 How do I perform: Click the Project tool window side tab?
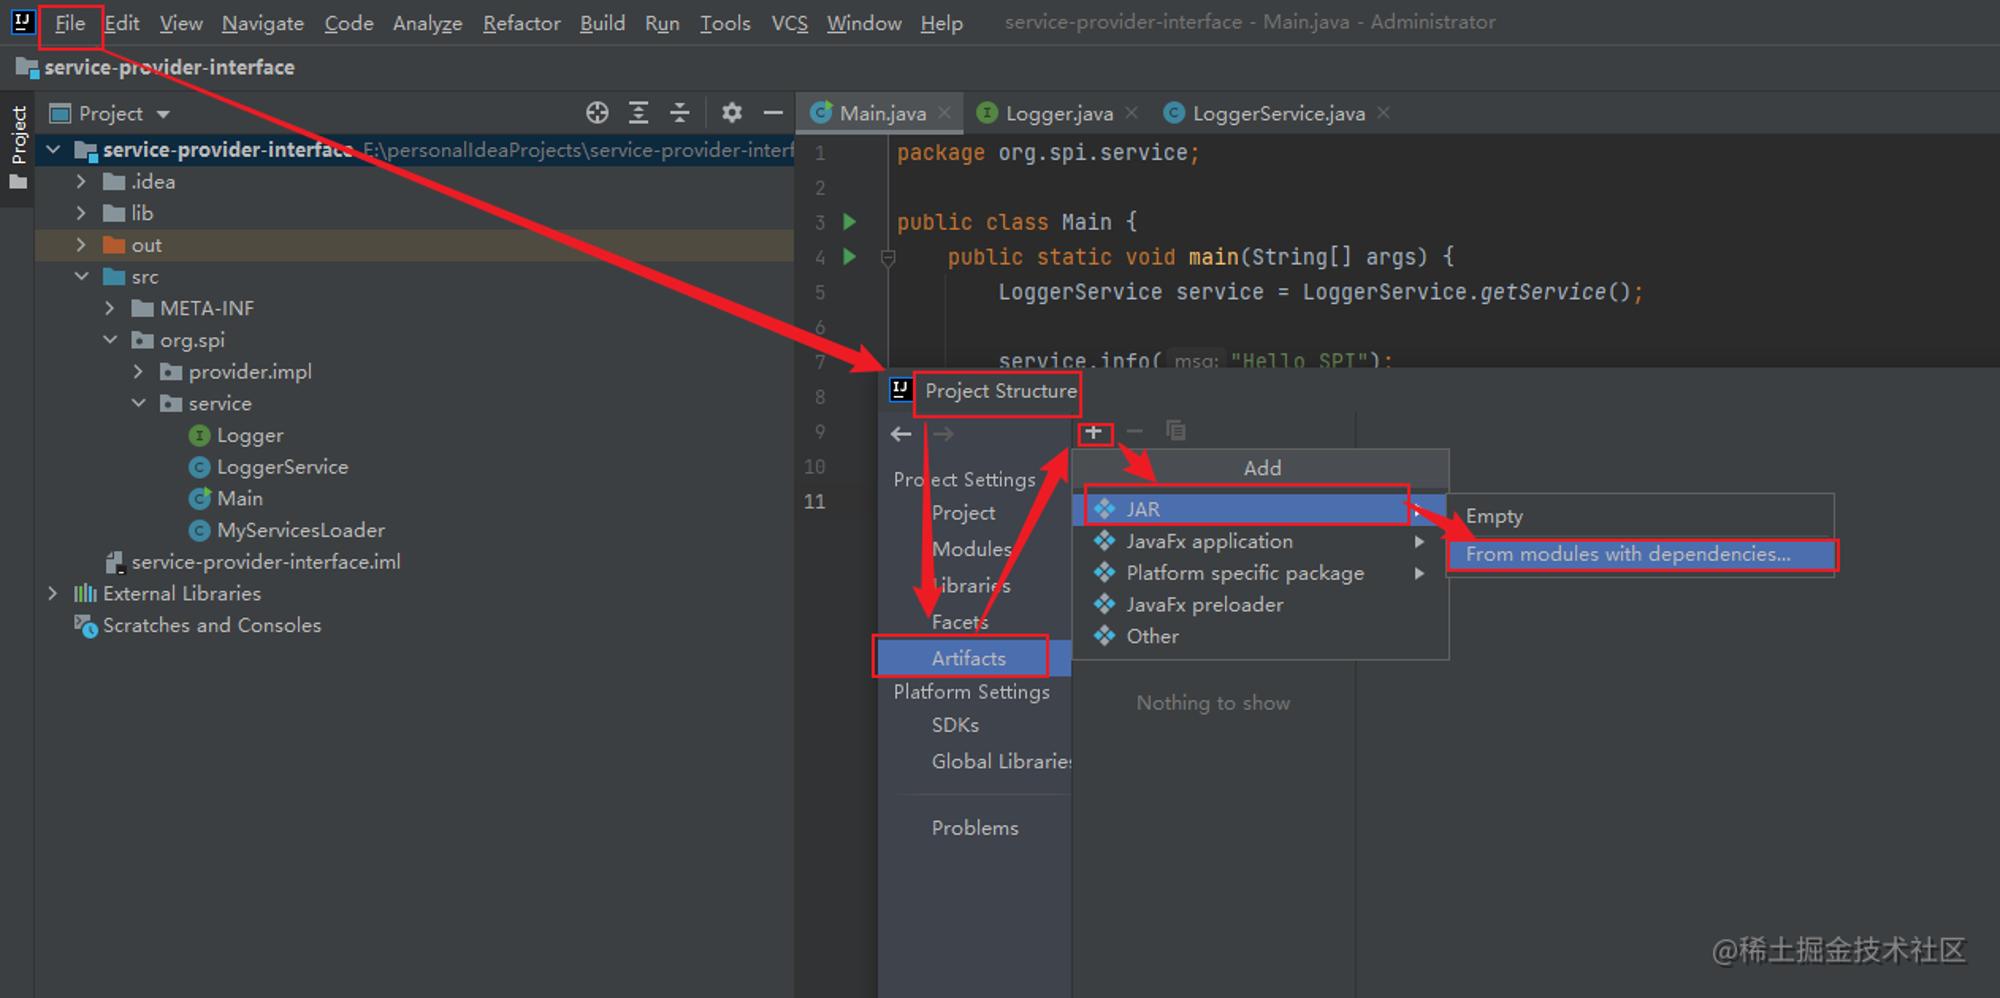18,148
